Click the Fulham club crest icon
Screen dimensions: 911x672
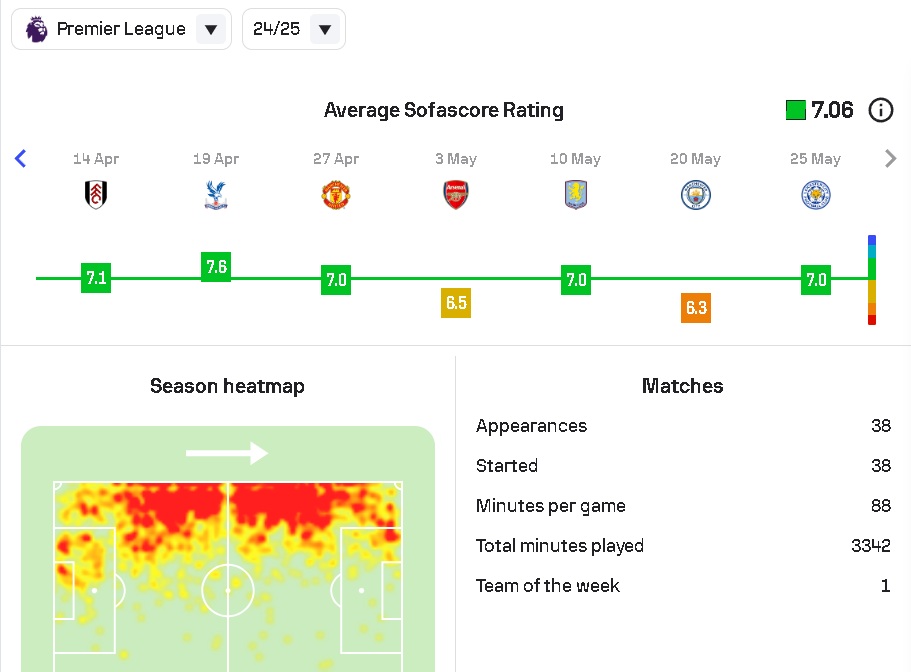pos(96,195)
